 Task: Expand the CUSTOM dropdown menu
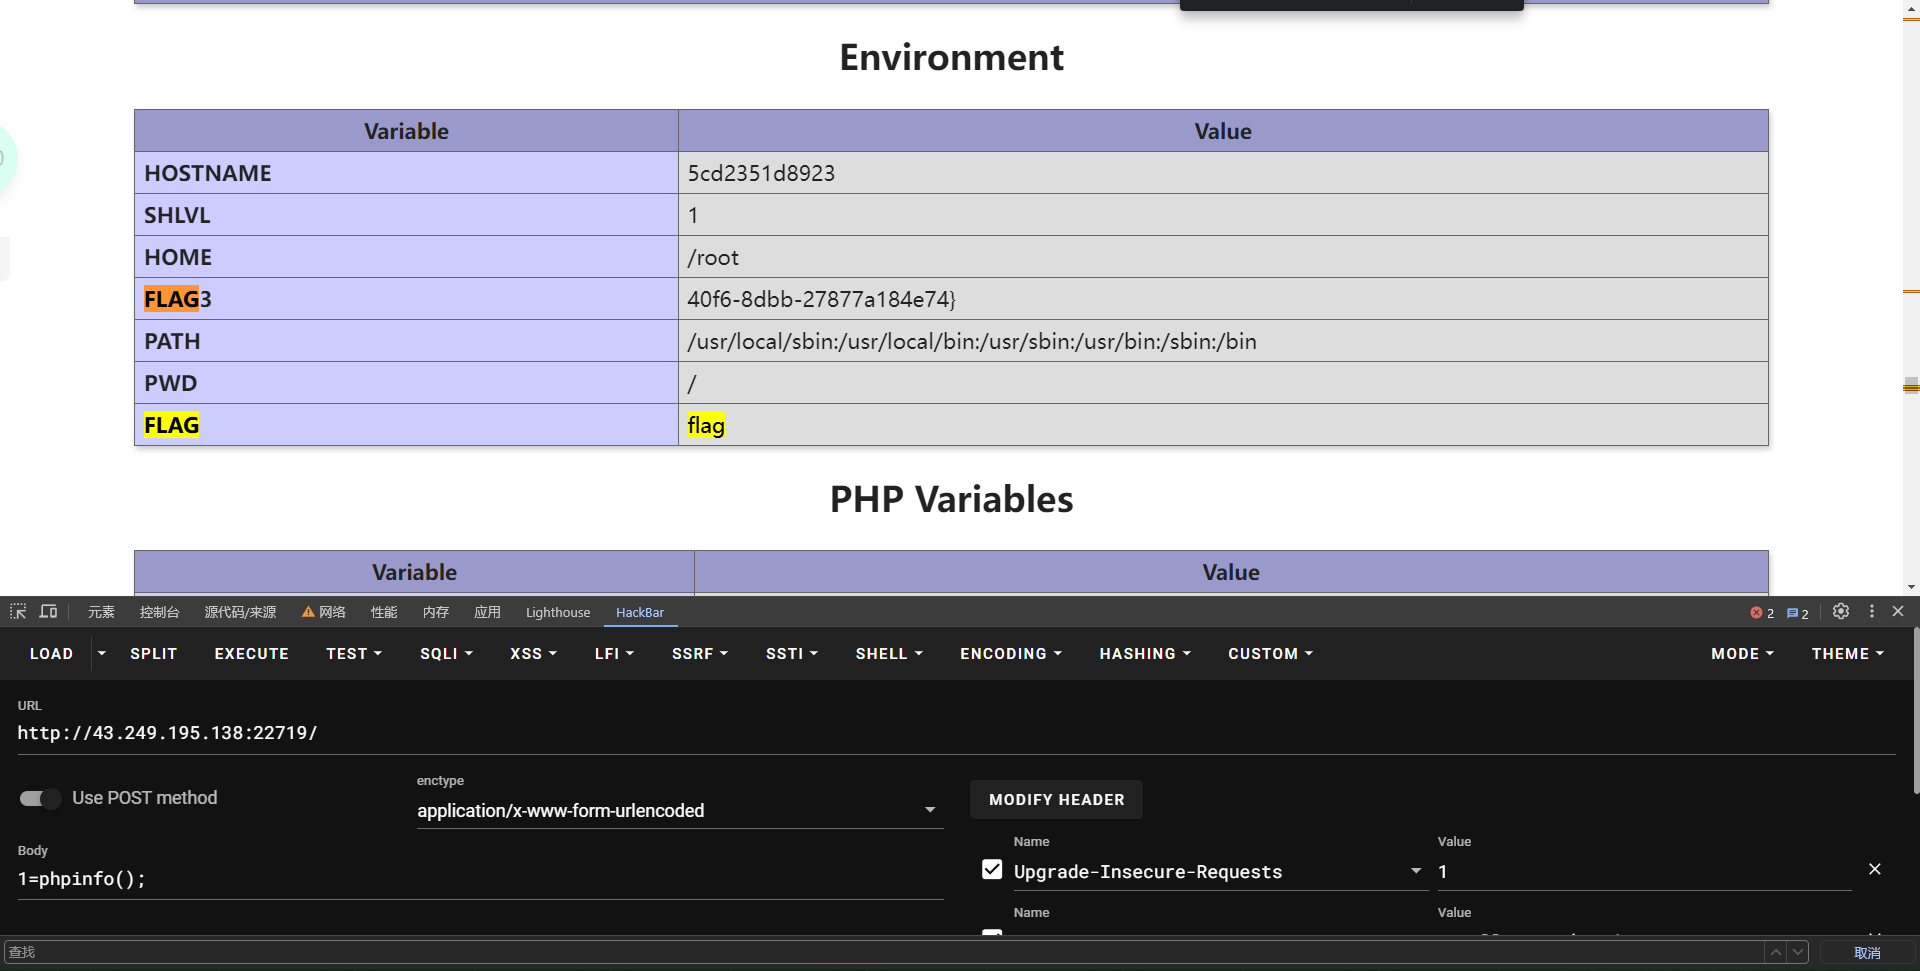click(1270, 653)
